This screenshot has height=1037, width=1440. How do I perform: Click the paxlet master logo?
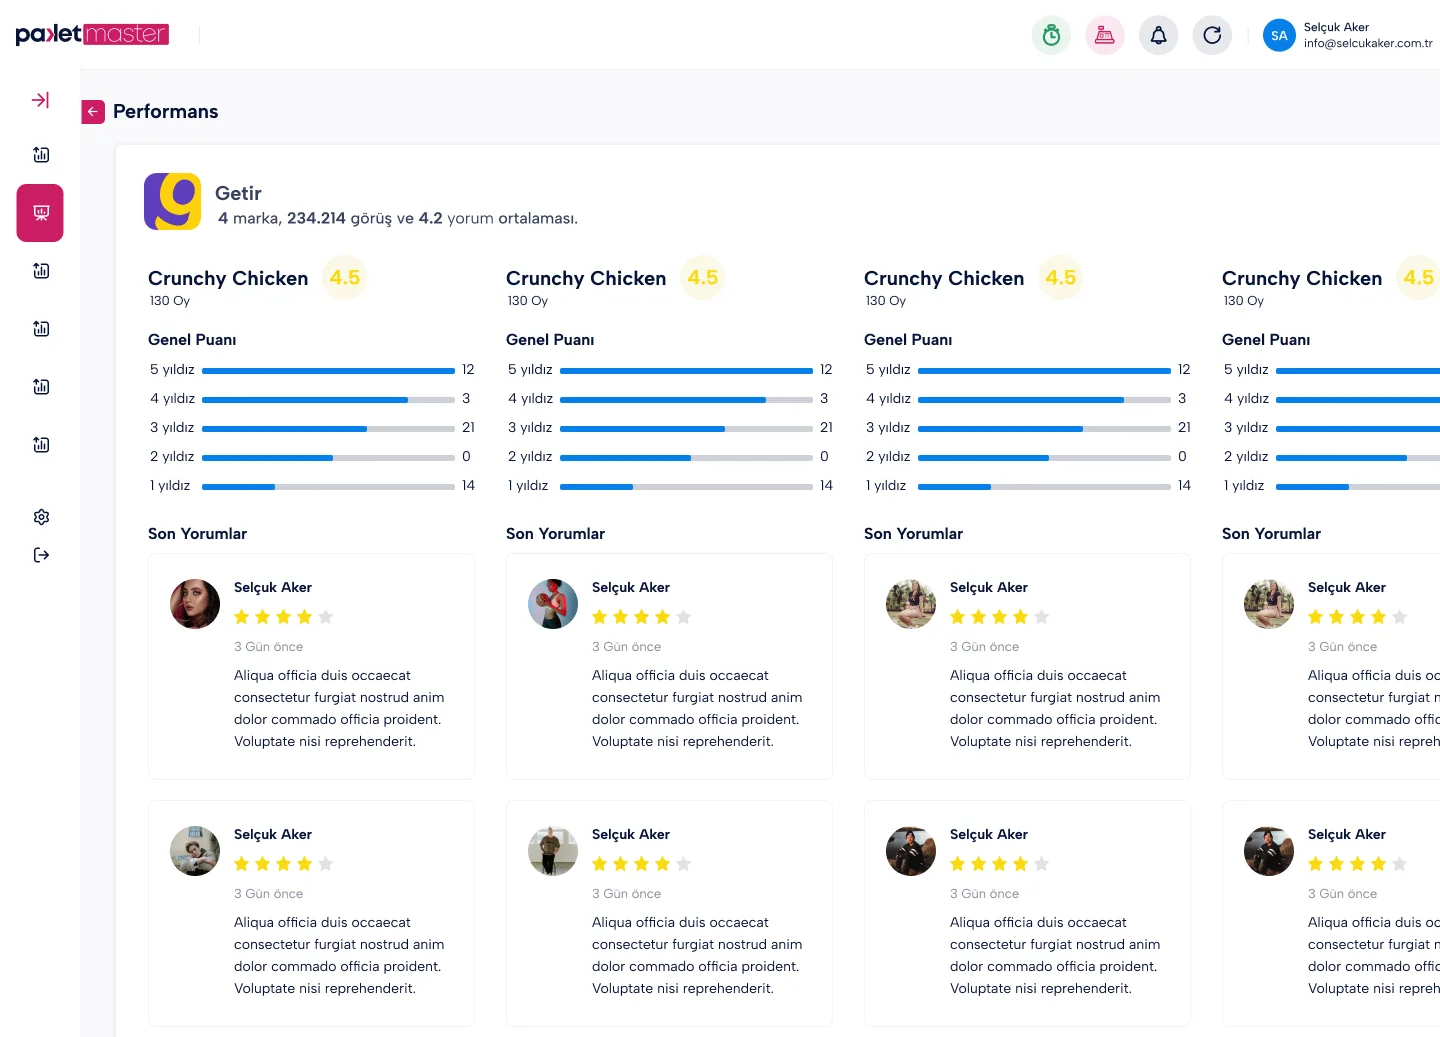92,34
